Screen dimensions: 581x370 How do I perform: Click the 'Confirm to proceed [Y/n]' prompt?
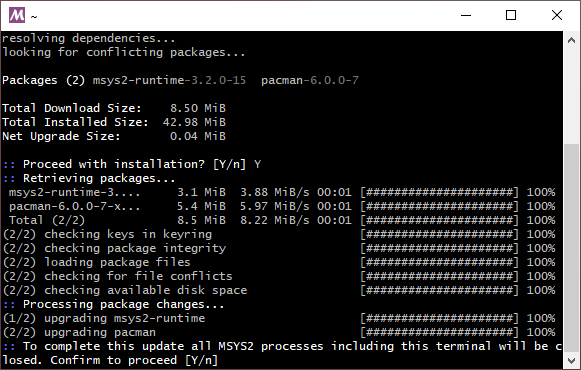coord(134,360)
